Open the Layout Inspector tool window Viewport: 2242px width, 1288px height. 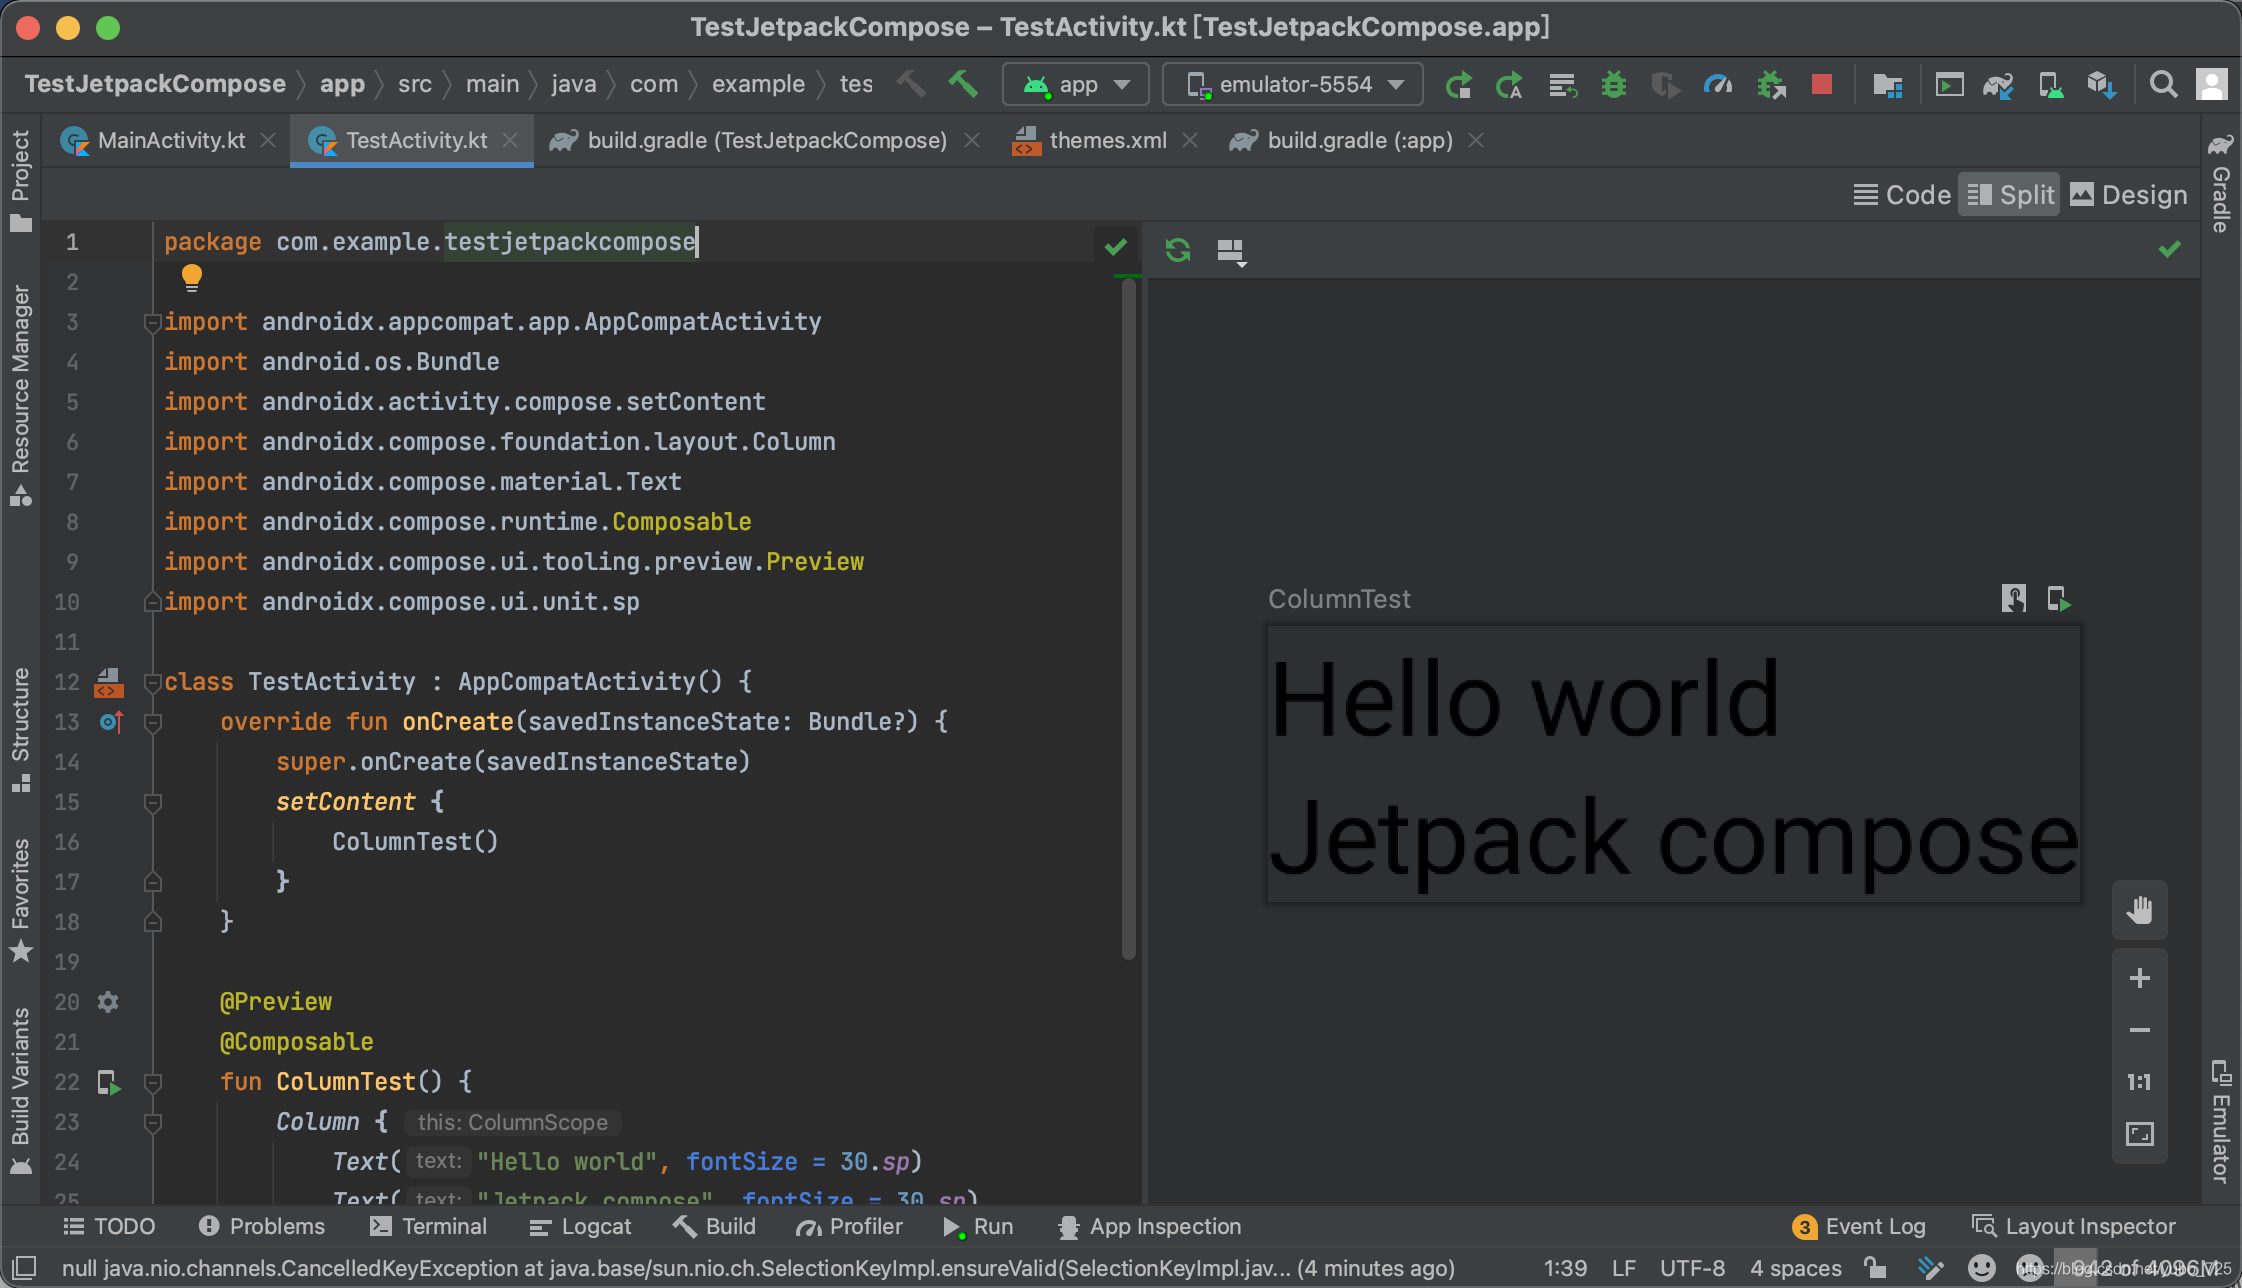tap(2074, 1227)
